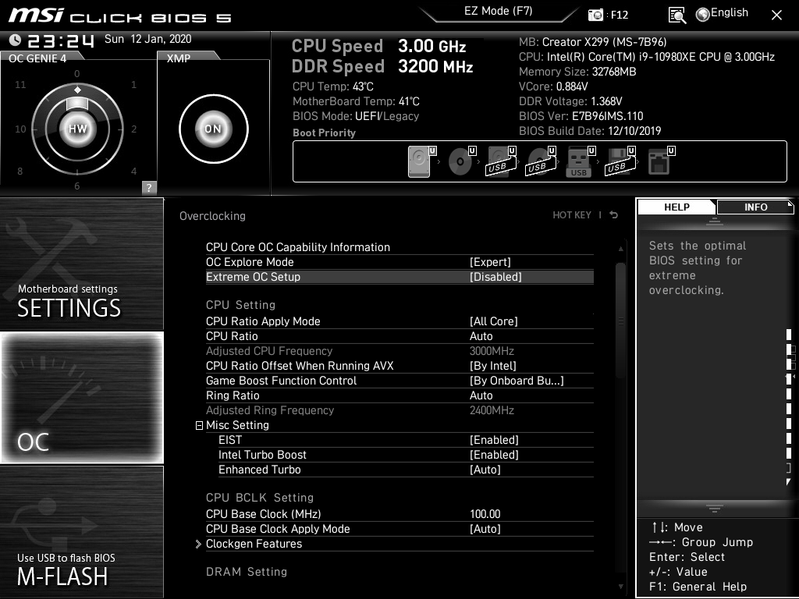Viewport: 799px width, 599px height.
Task: Switch to the INFO tab
Action: [755, 207]
